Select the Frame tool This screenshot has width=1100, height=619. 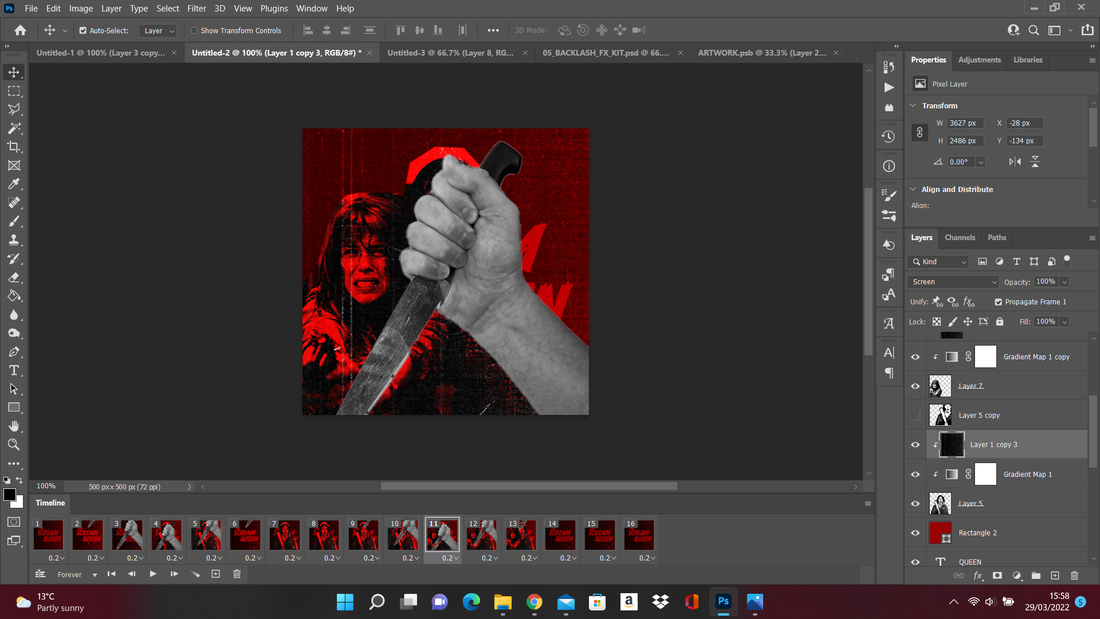tap(14, 166)
